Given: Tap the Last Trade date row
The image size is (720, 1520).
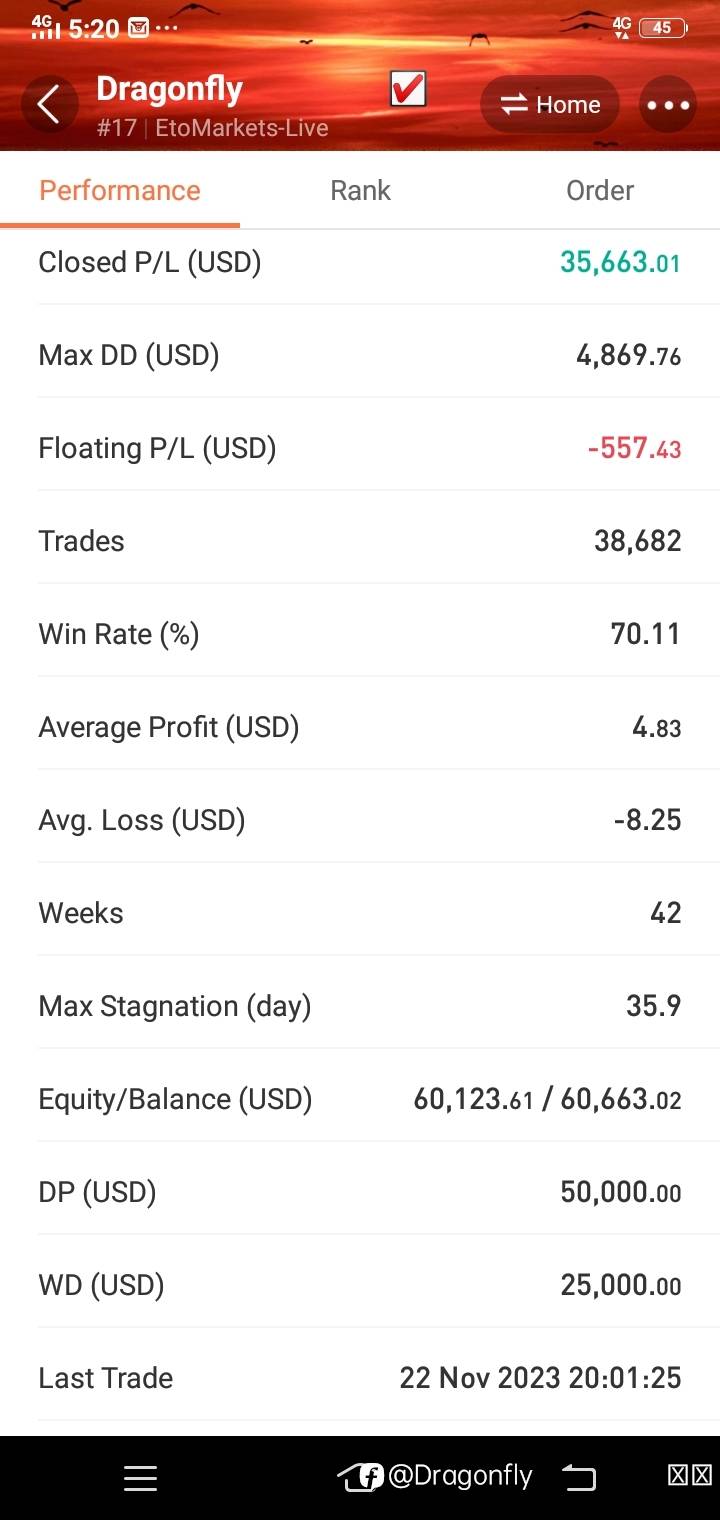Looking at the screenshot, I should tap(360, 1378).
